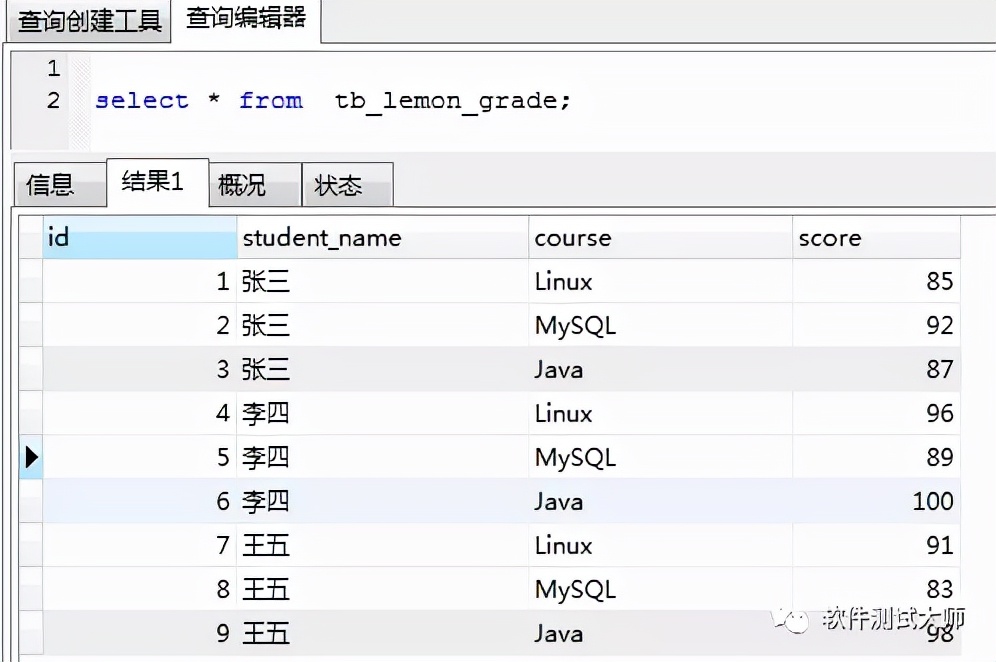Select the 结果1 tab
This screenshot has height=662, width=996.
[153, 182]
